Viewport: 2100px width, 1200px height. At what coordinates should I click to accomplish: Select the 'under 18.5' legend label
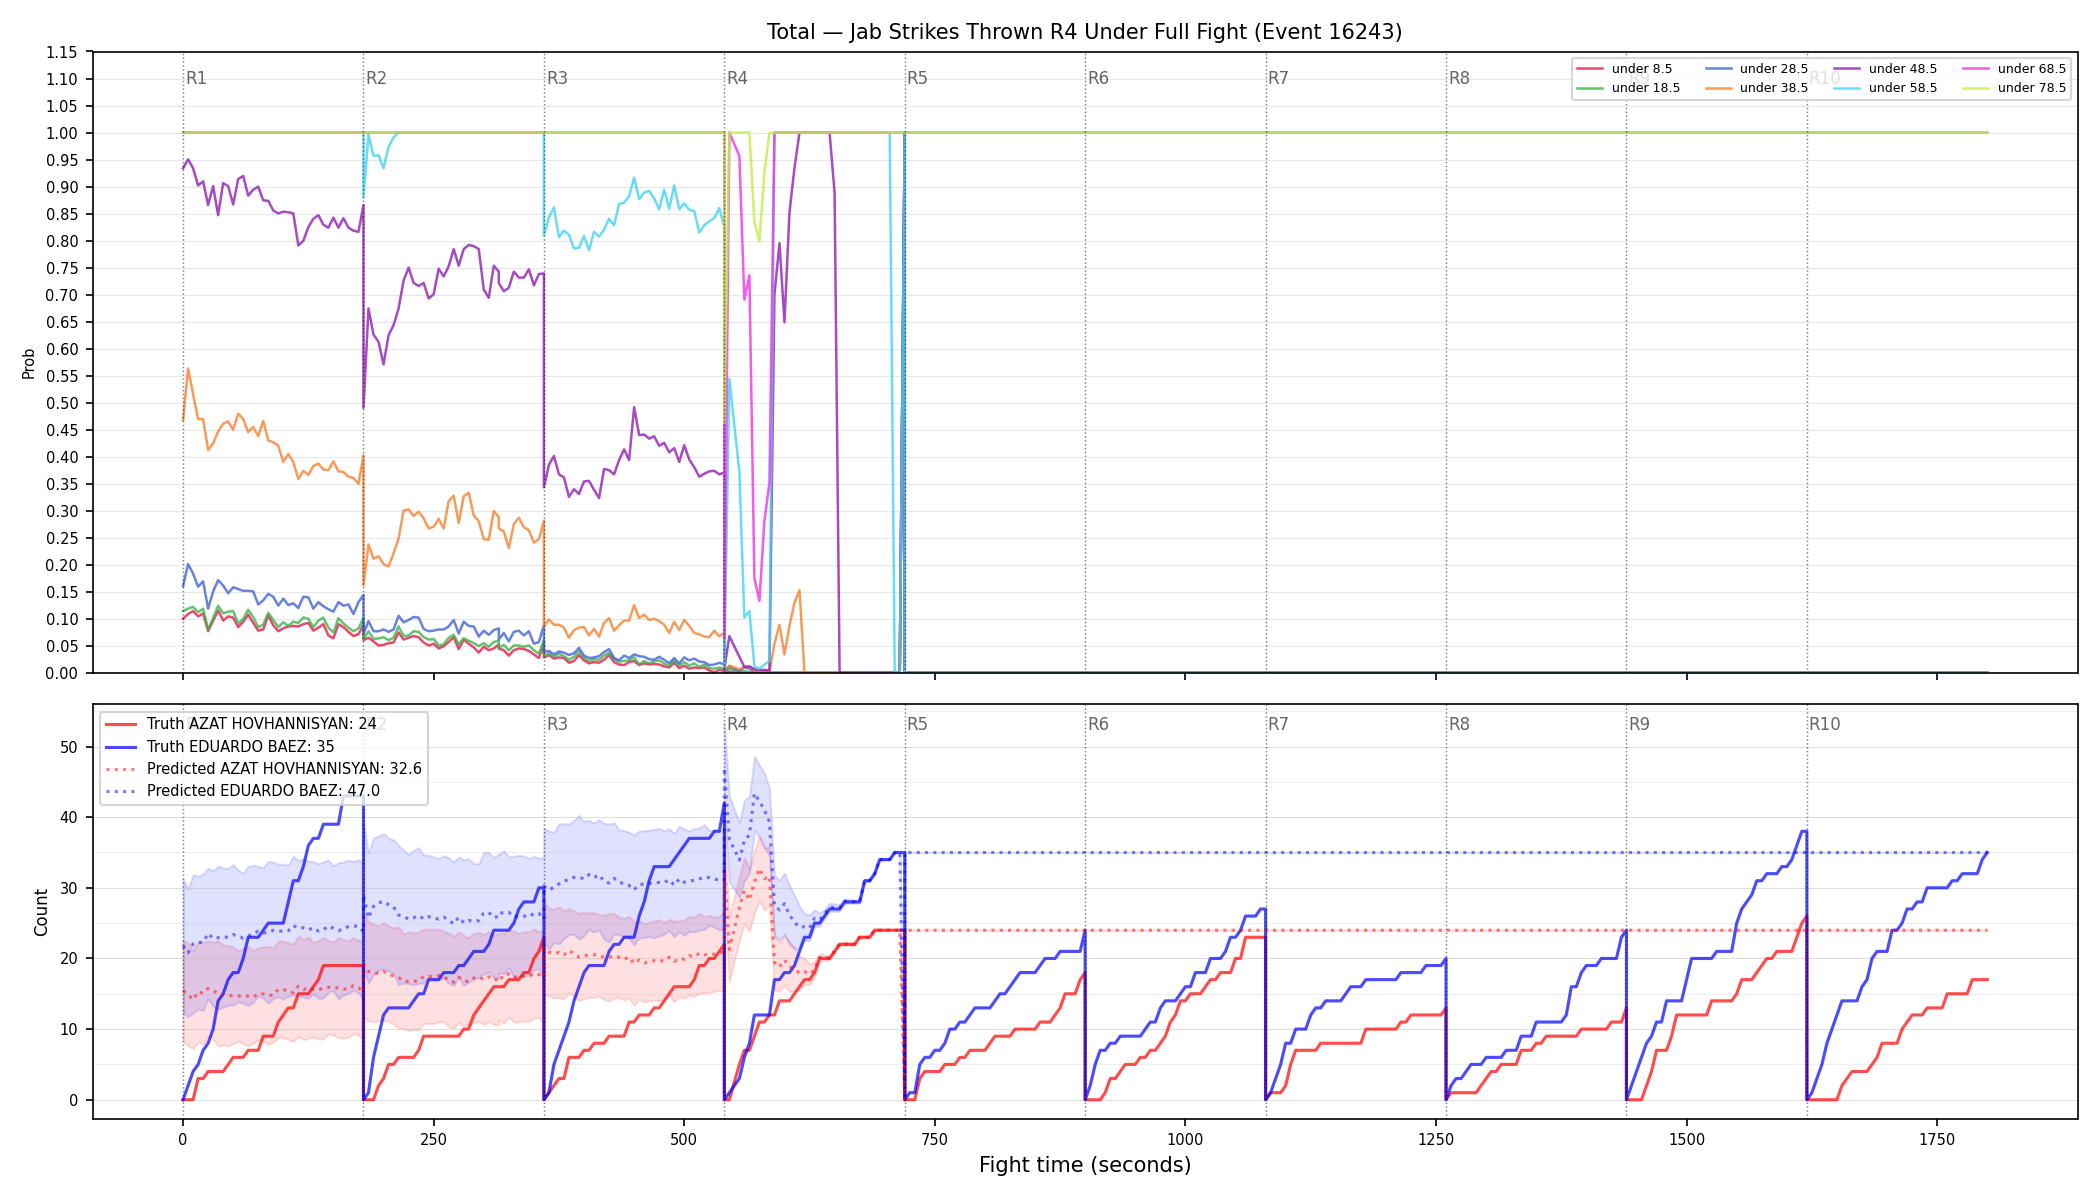1646,88
